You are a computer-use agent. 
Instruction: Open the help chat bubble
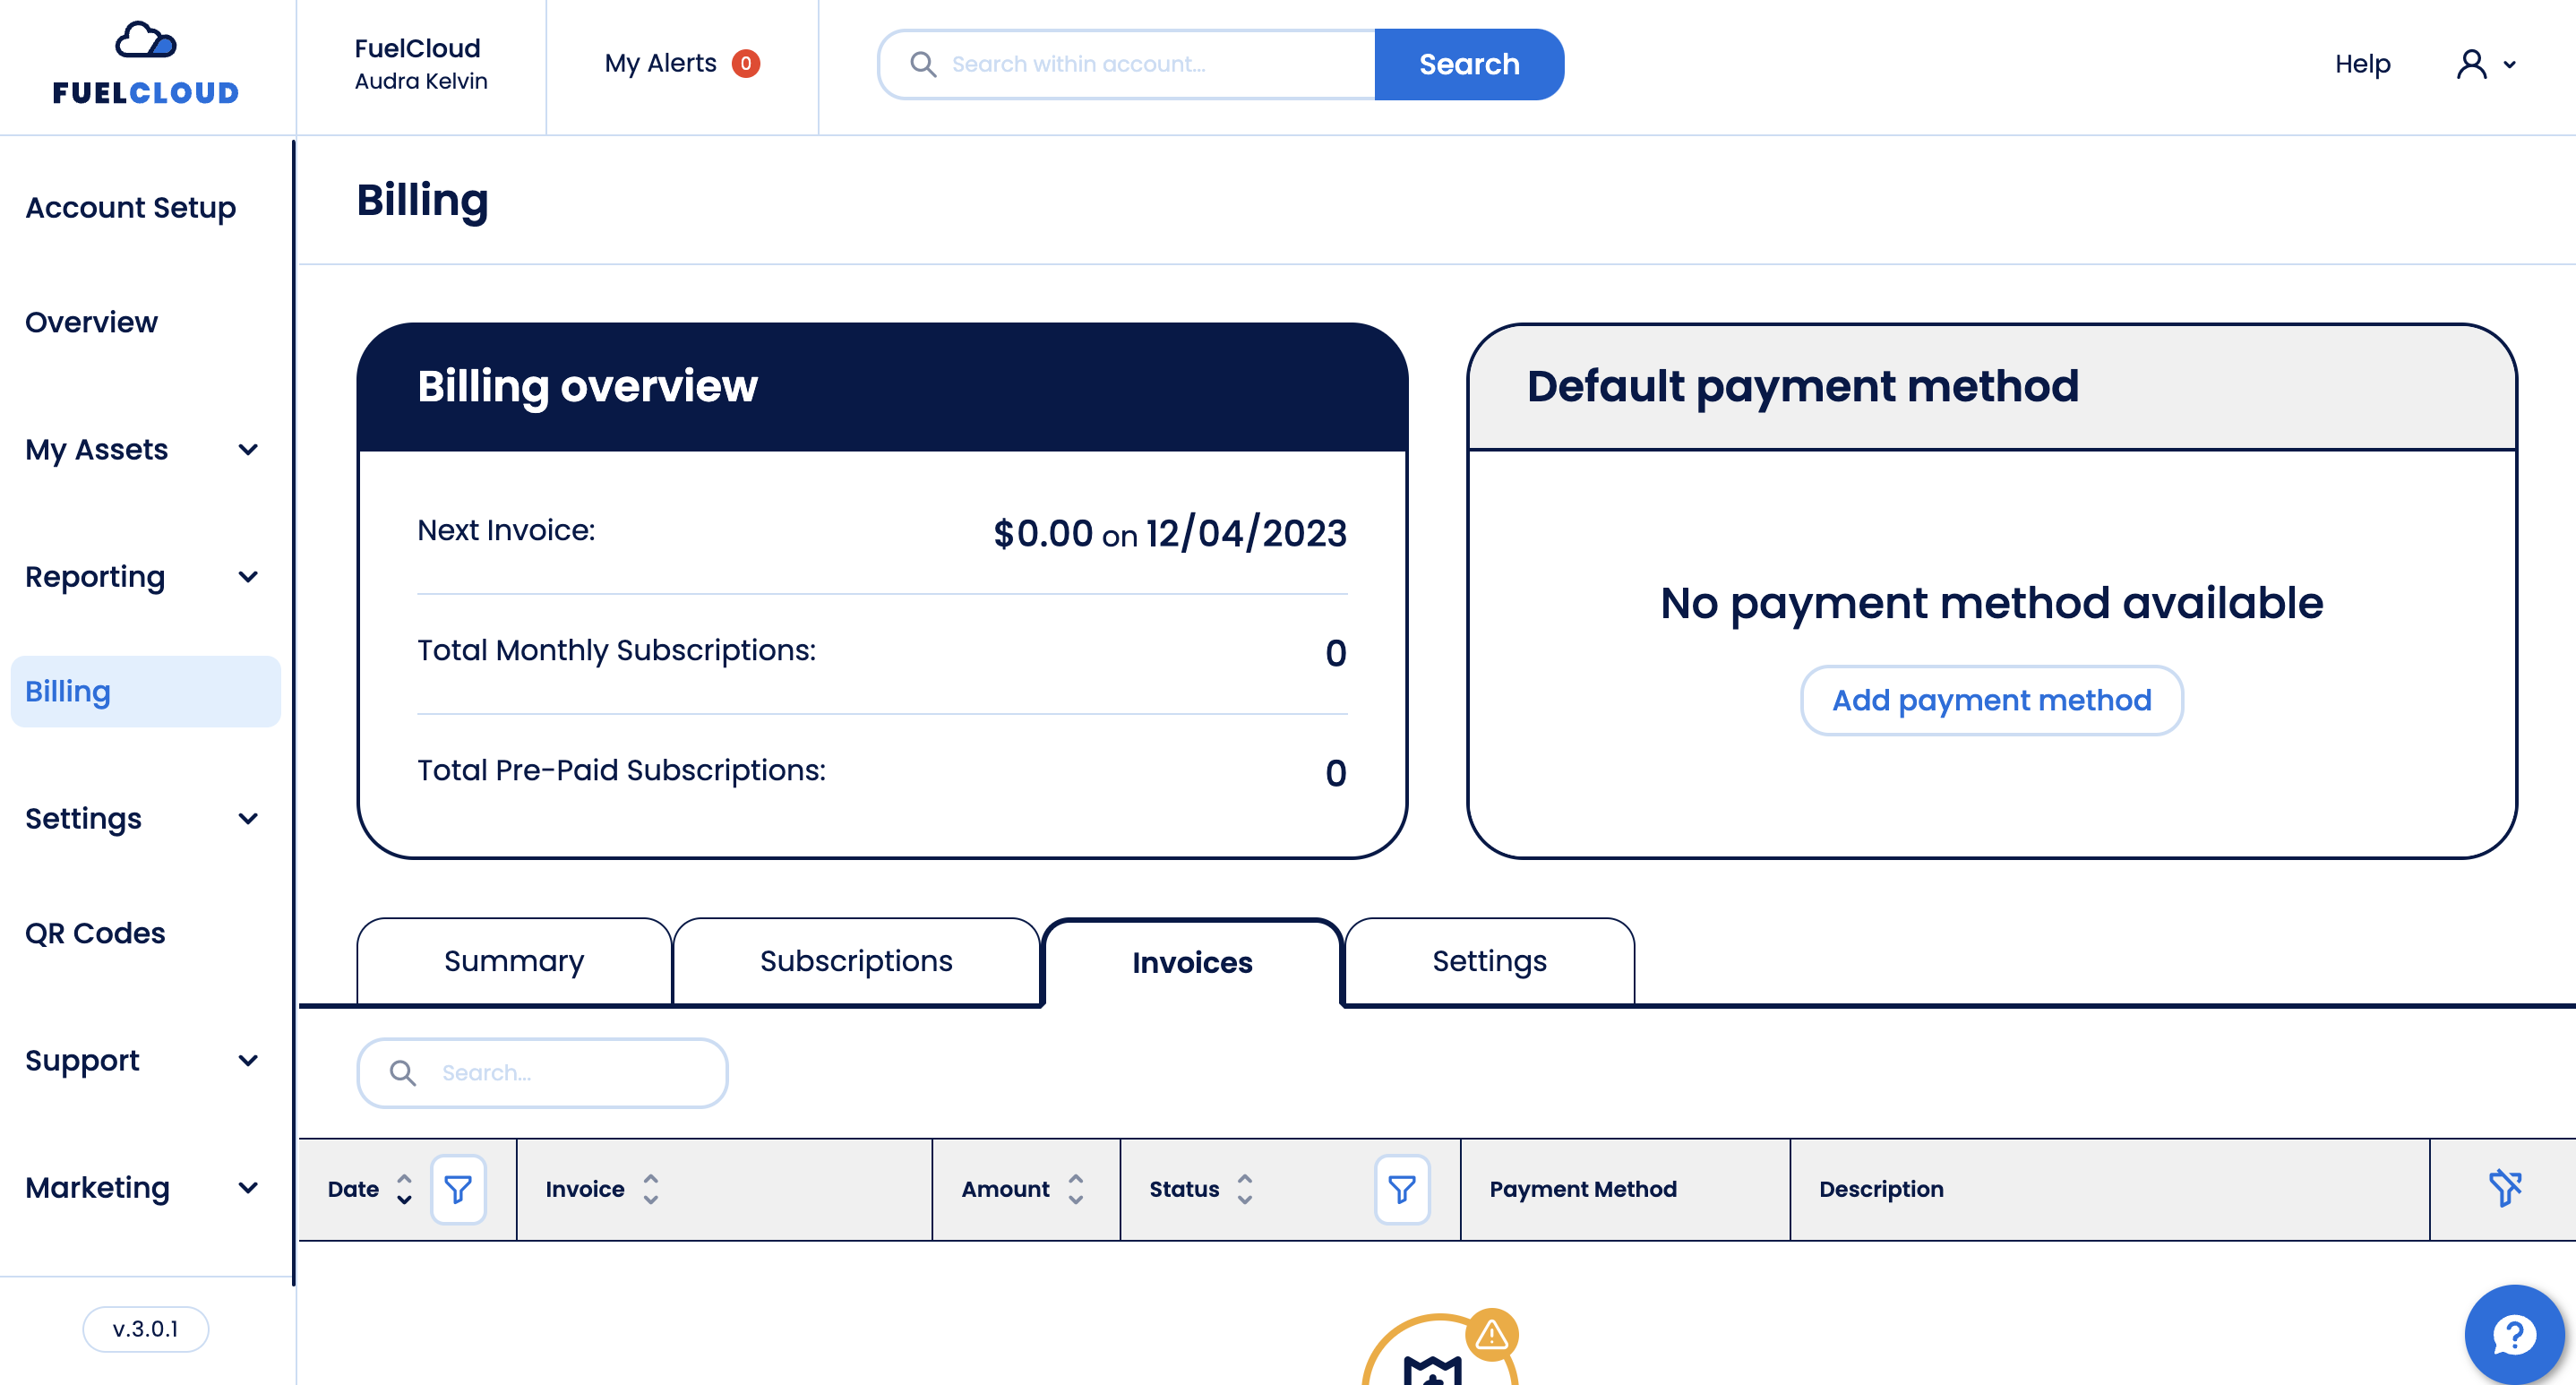pos(2514,1334)
